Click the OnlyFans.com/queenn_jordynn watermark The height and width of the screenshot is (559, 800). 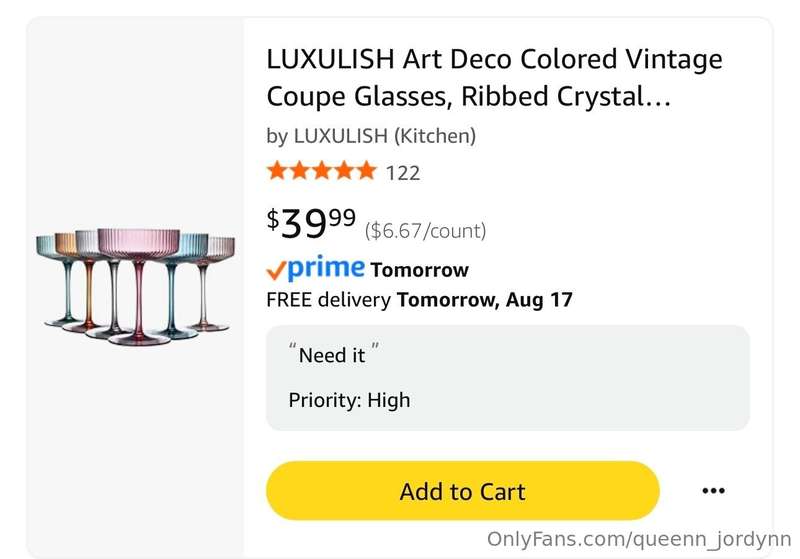coord(639,539)
